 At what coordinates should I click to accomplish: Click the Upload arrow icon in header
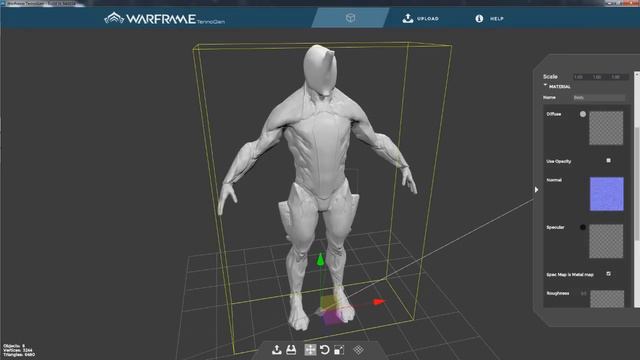point(407,18)
